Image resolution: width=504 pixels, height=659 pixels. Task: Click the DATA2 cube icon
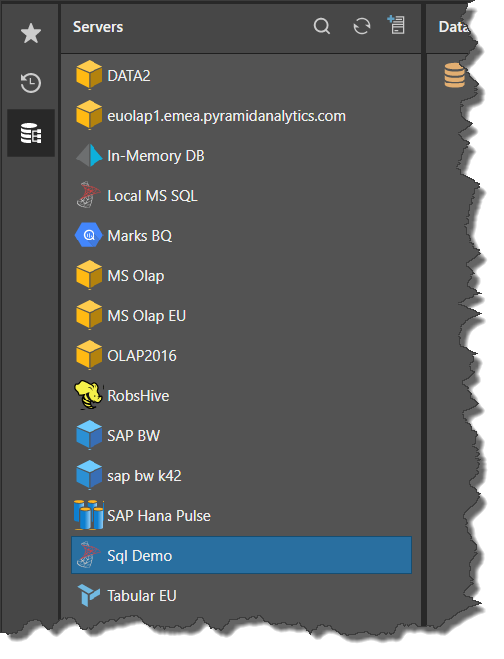(x=89, y=75)
